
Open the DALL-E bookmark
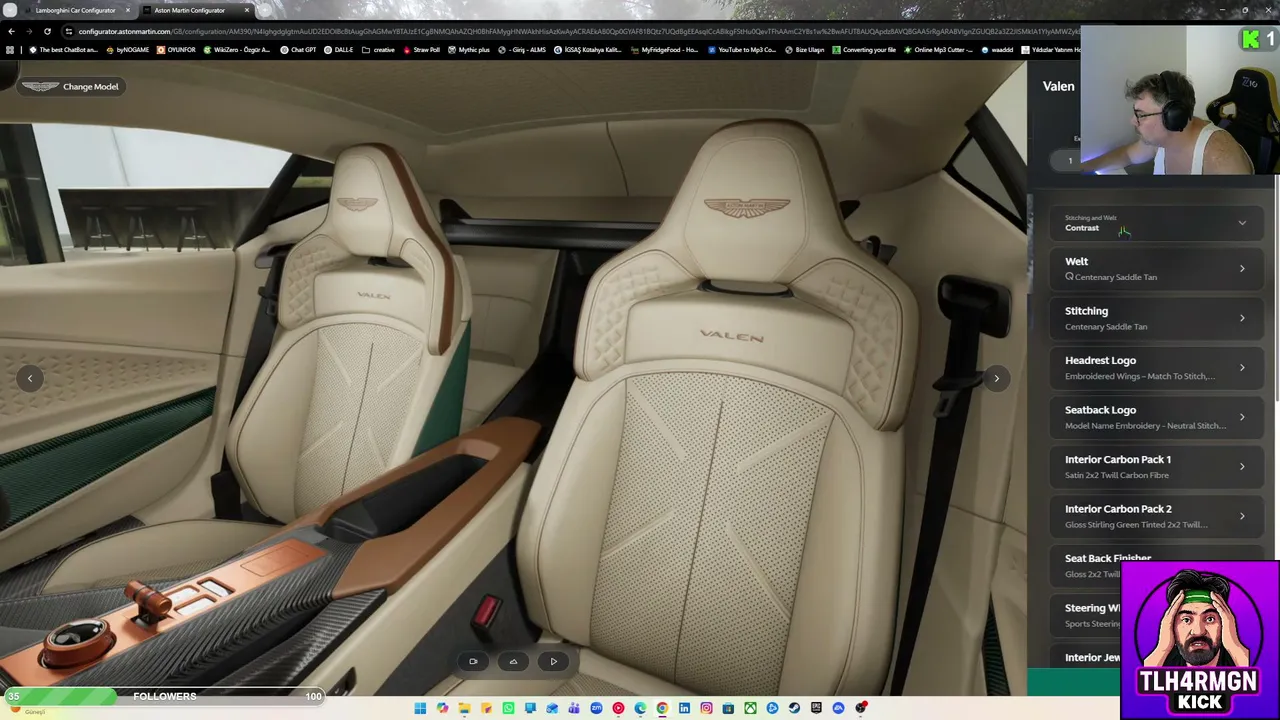339,50
